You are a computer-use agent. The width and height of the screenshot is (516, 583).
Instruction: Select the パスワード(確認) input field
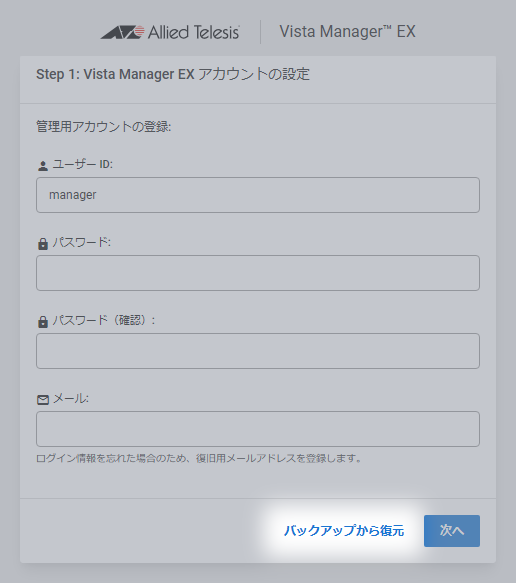[258, 351]
